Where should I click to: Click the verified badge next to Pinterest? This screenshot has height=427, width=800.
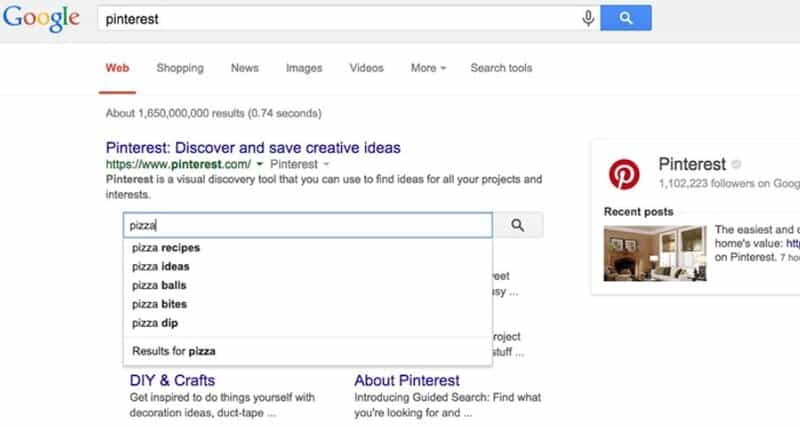tap(736, 165)
